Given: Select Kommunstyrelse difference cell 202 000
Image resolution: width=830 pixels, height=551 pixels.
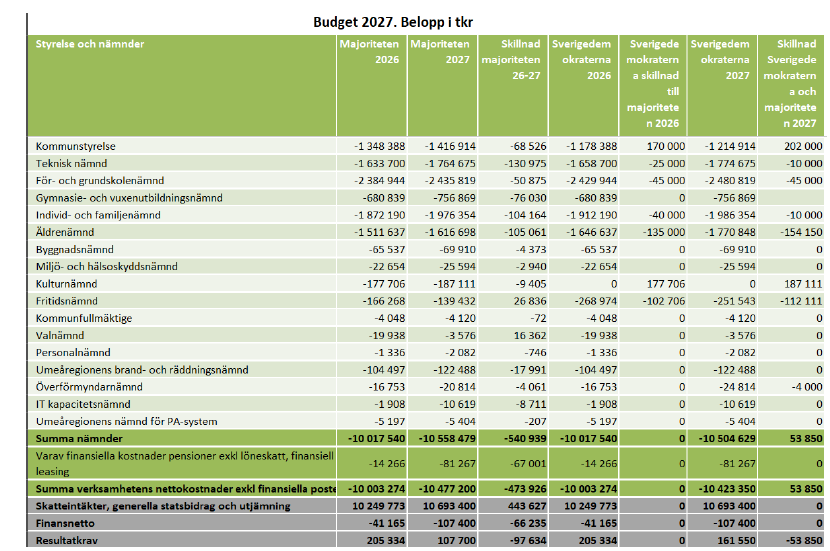Looking at the screenshot, I should pos(804,146).
